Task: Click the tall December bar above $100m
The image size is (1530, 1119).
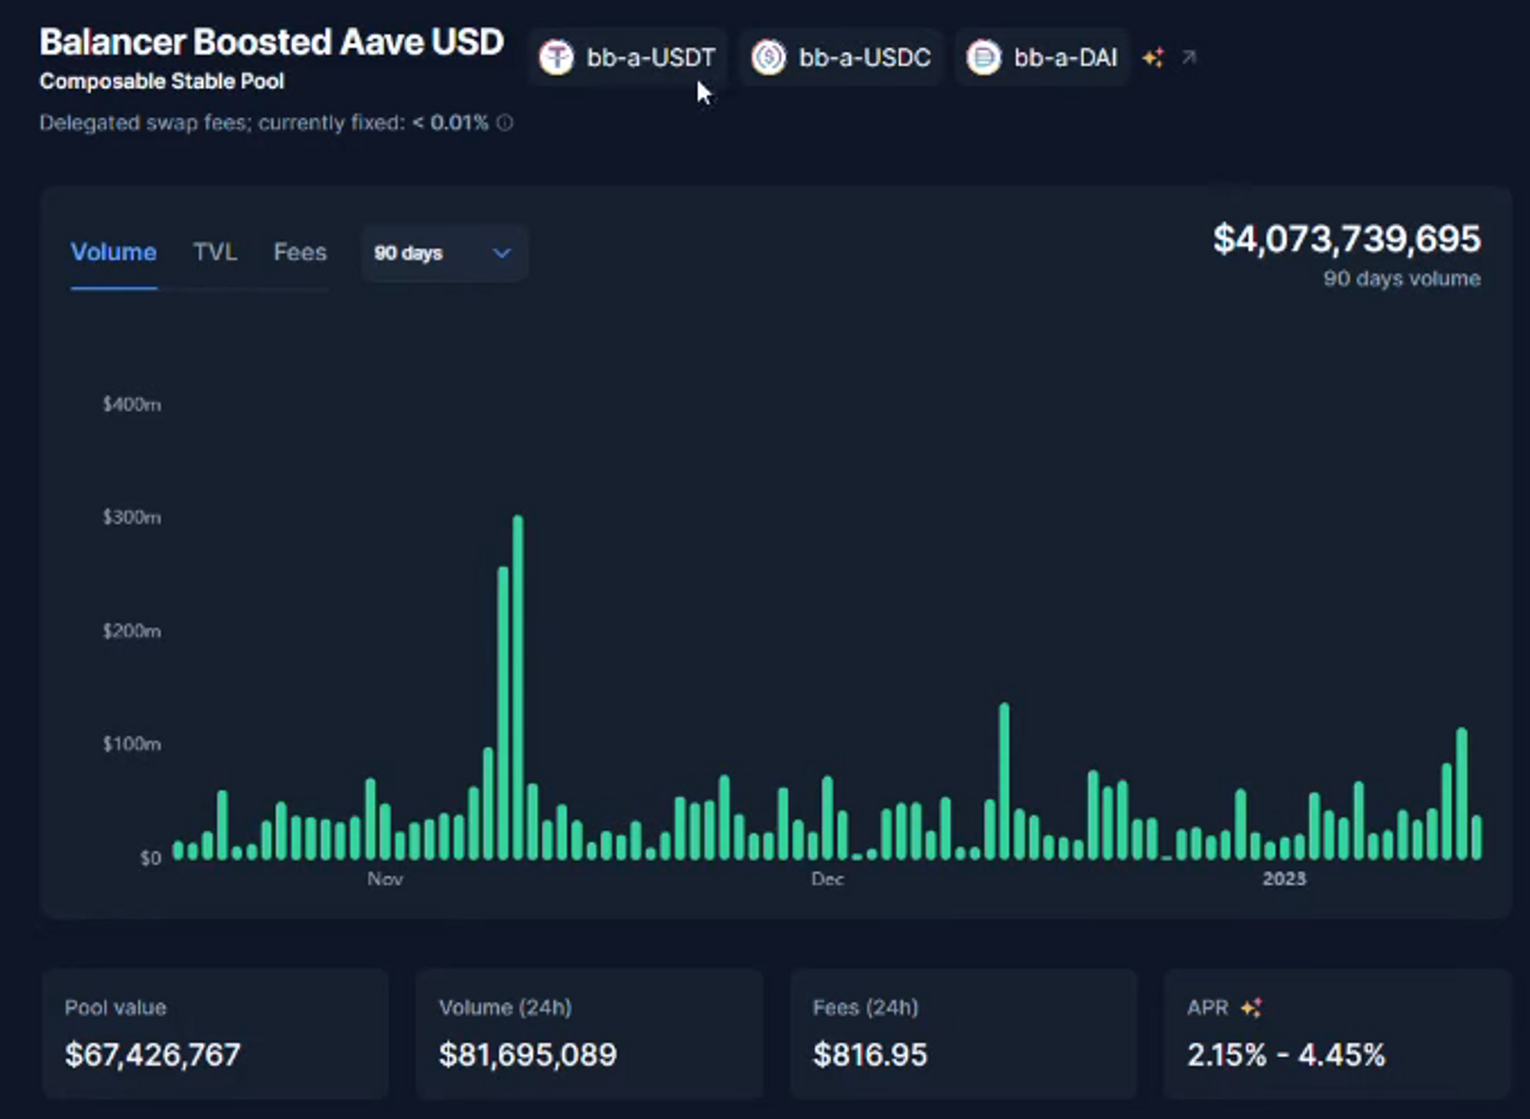Action: coord(1004,781)
